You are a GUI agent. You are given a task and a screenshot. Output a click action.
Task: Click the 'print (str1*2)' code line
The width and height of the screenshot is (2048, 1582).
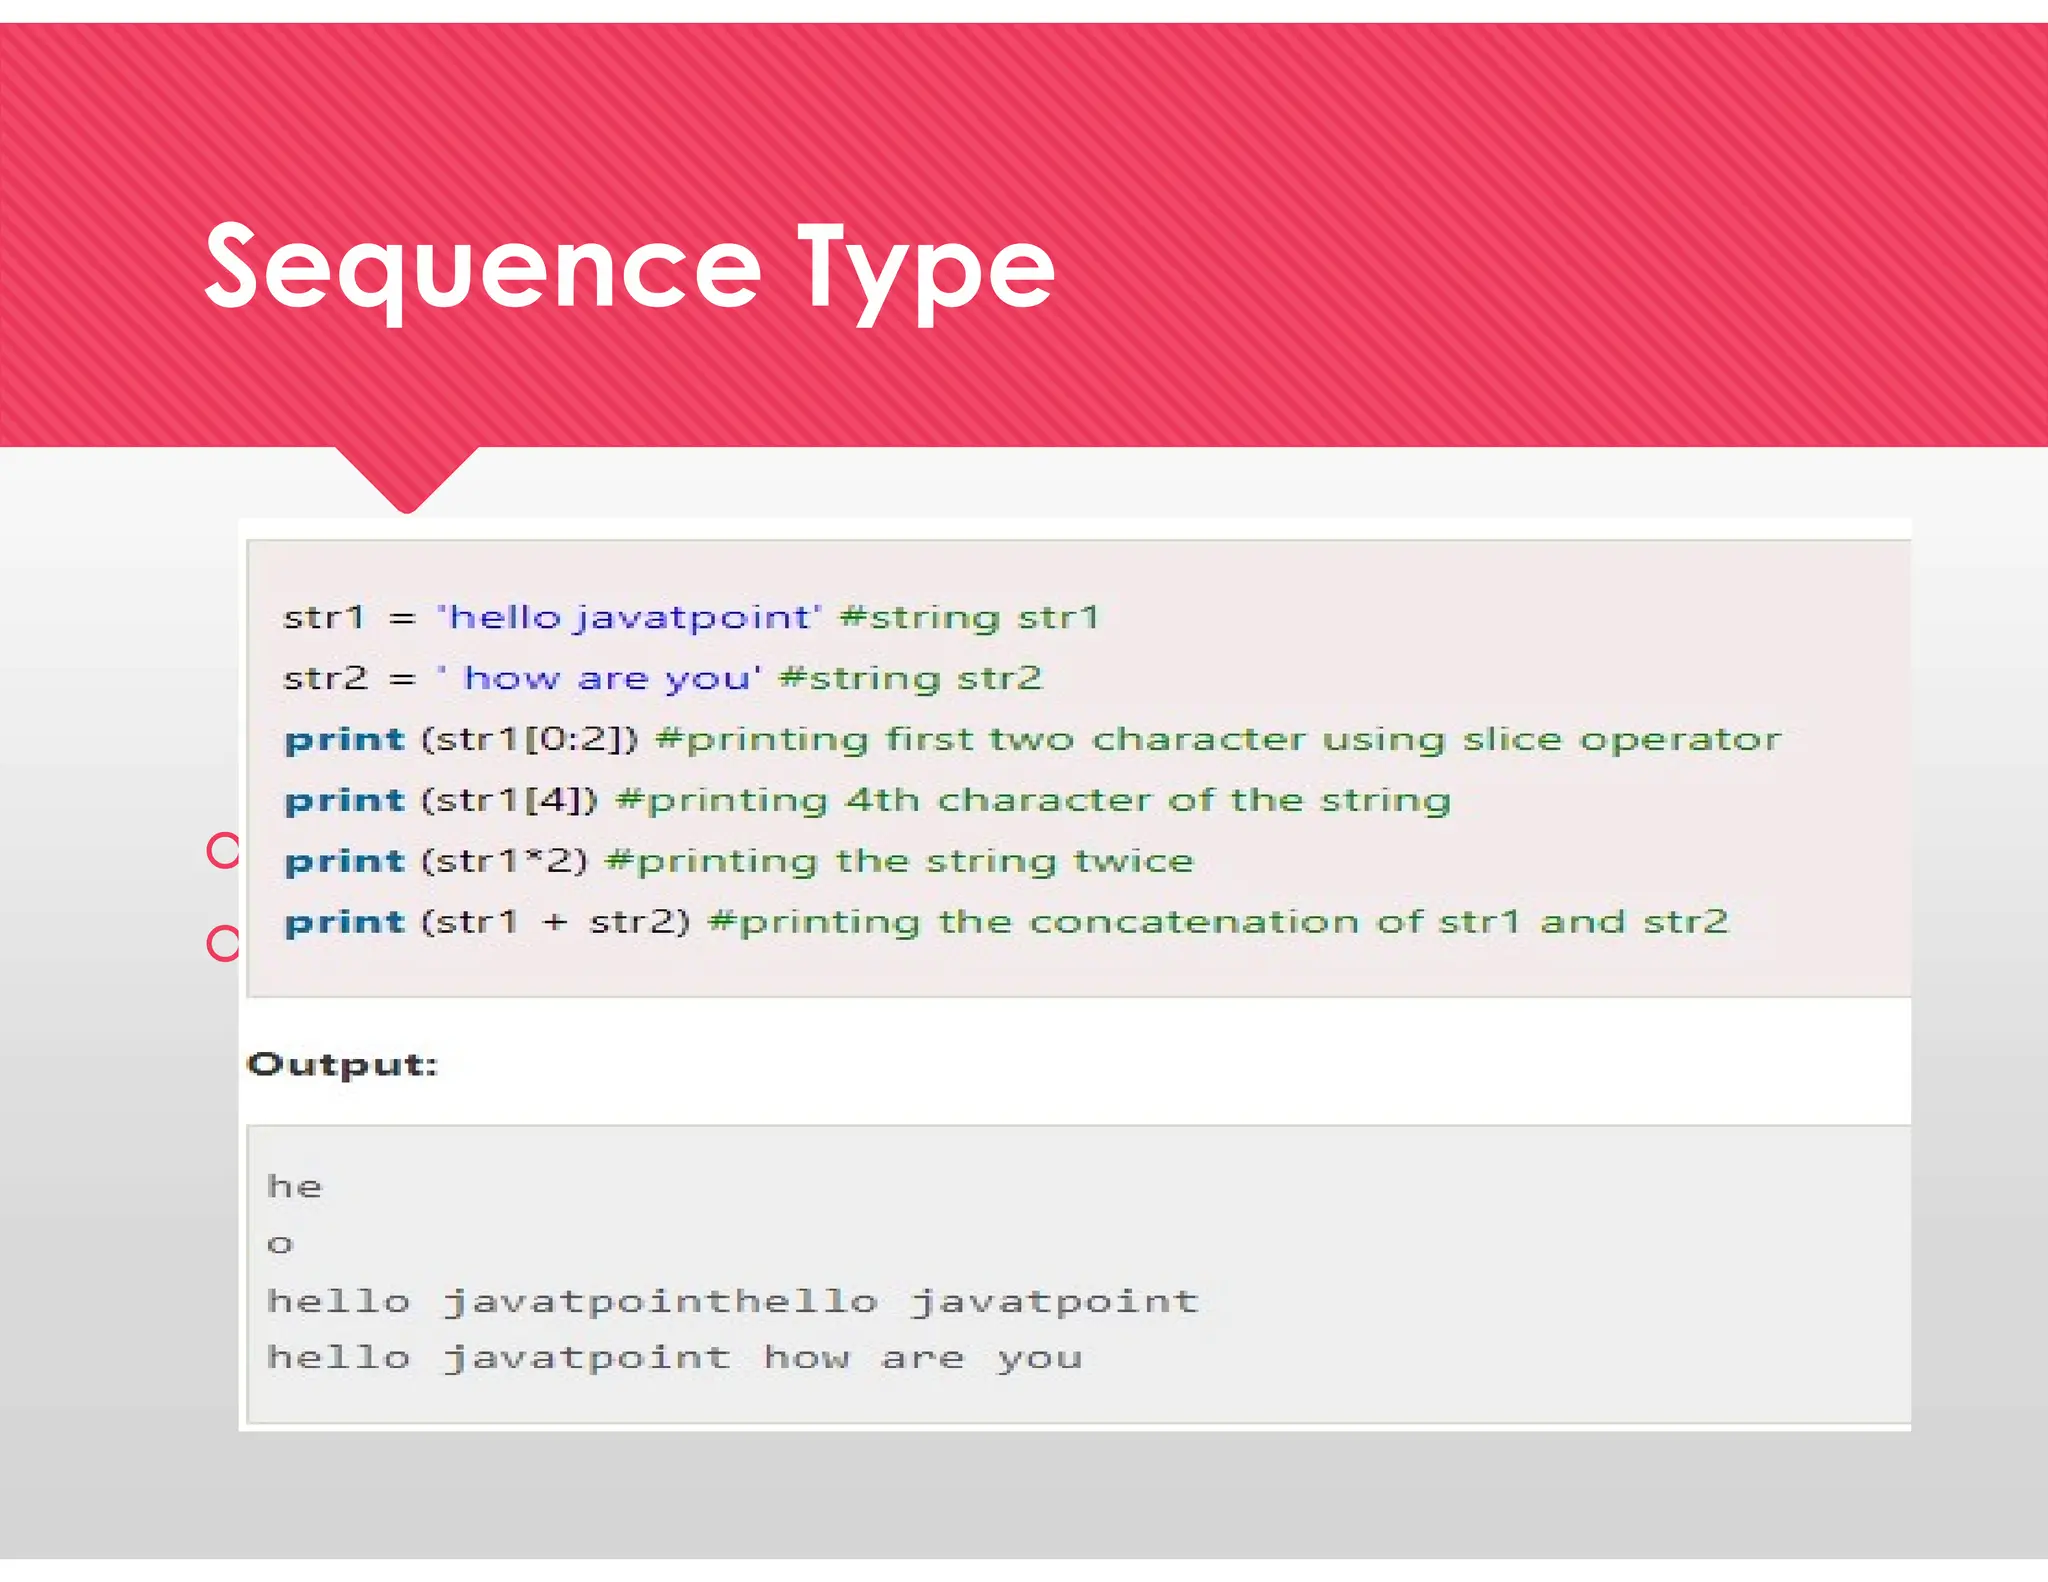[739, 862]
